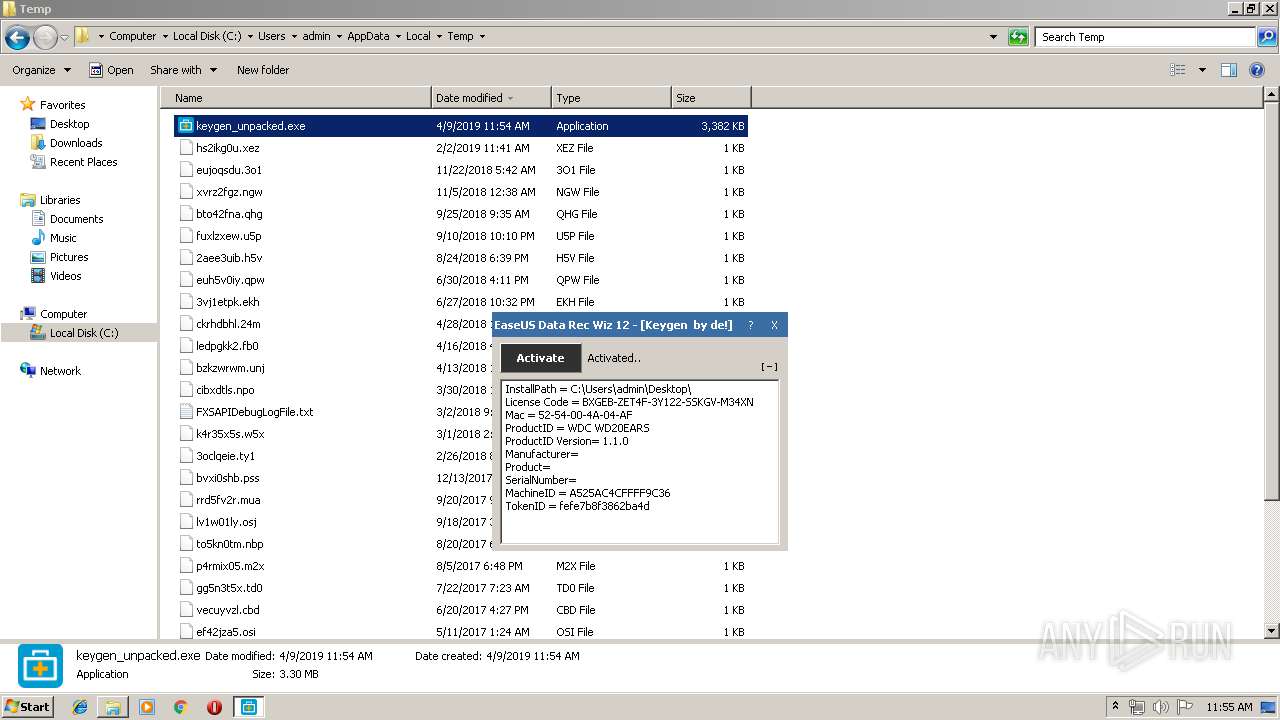The image size is (1280, 720).
Task: Open Pictures library
Action: (69, 257)
